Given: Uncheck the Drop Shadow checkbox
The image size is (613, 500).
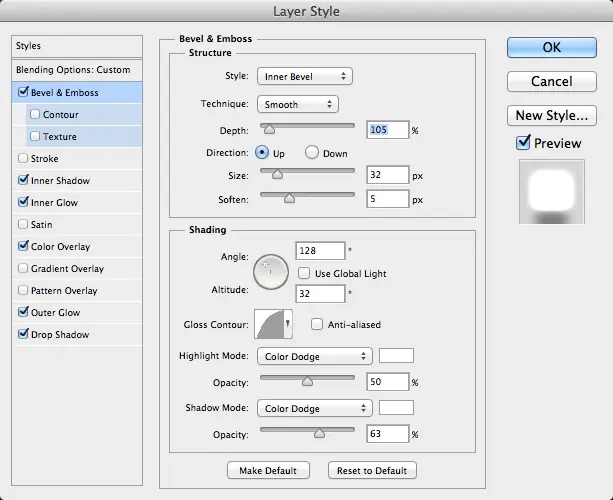Looking at the screenshot, I should point(23,334).
